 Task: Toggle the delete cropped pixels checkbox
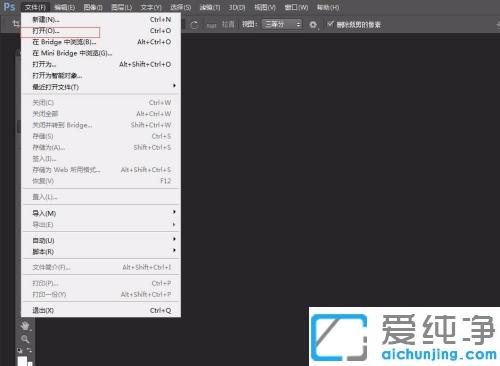tap(330, 24)
